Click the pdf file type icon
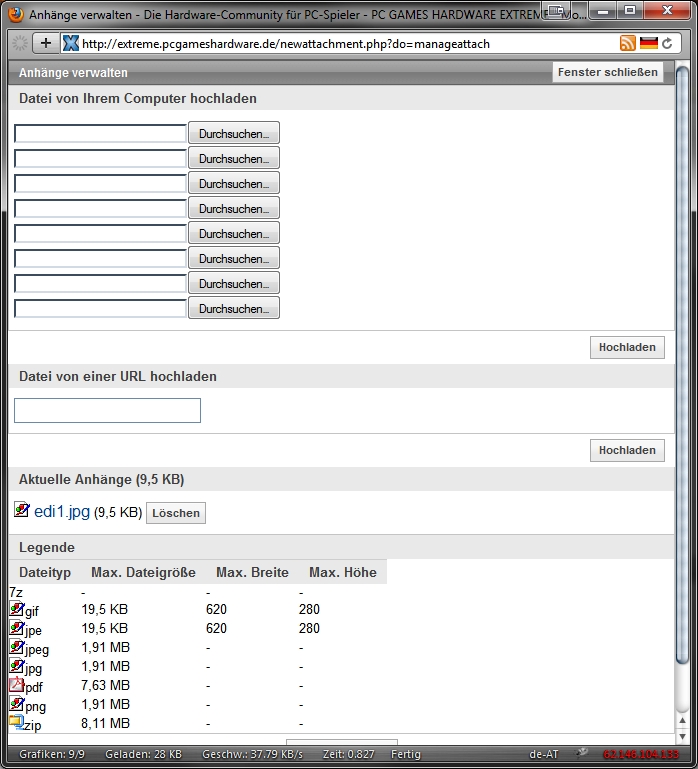The image size is (698, 769). 17,685
